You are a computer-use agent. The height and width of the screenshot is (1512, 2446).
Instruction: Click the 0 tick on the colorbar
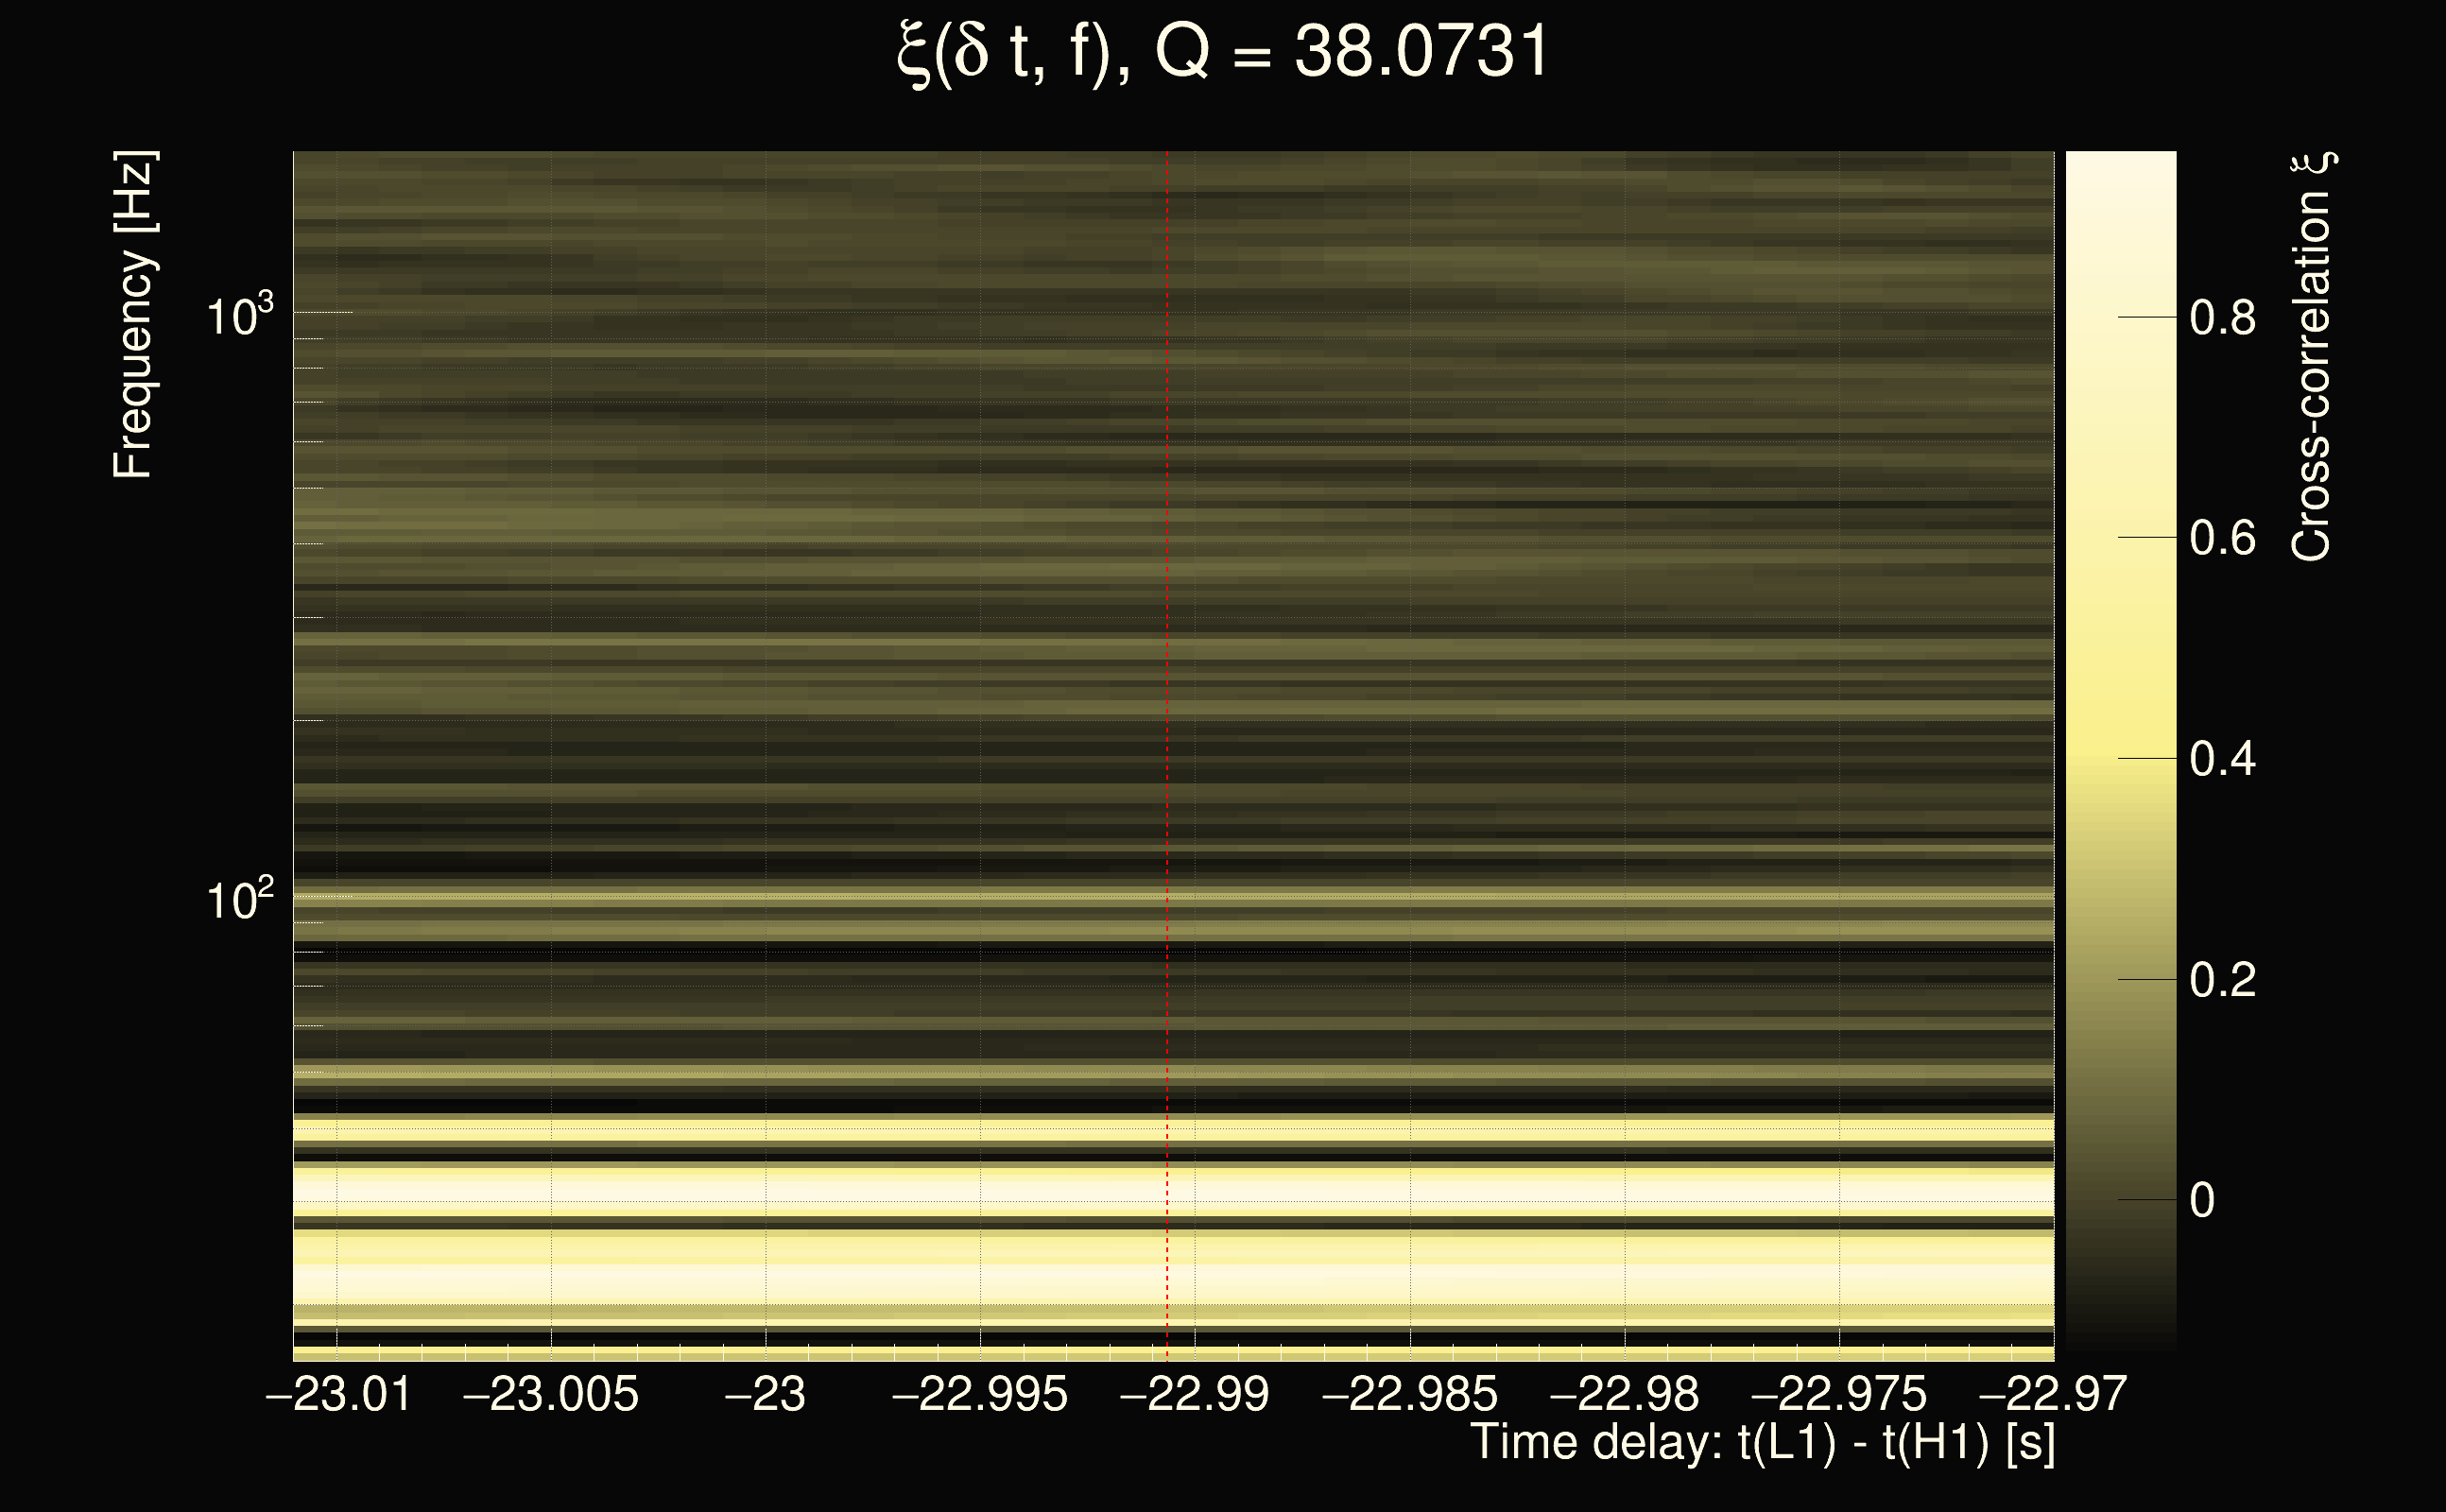click(2202, 1200)
